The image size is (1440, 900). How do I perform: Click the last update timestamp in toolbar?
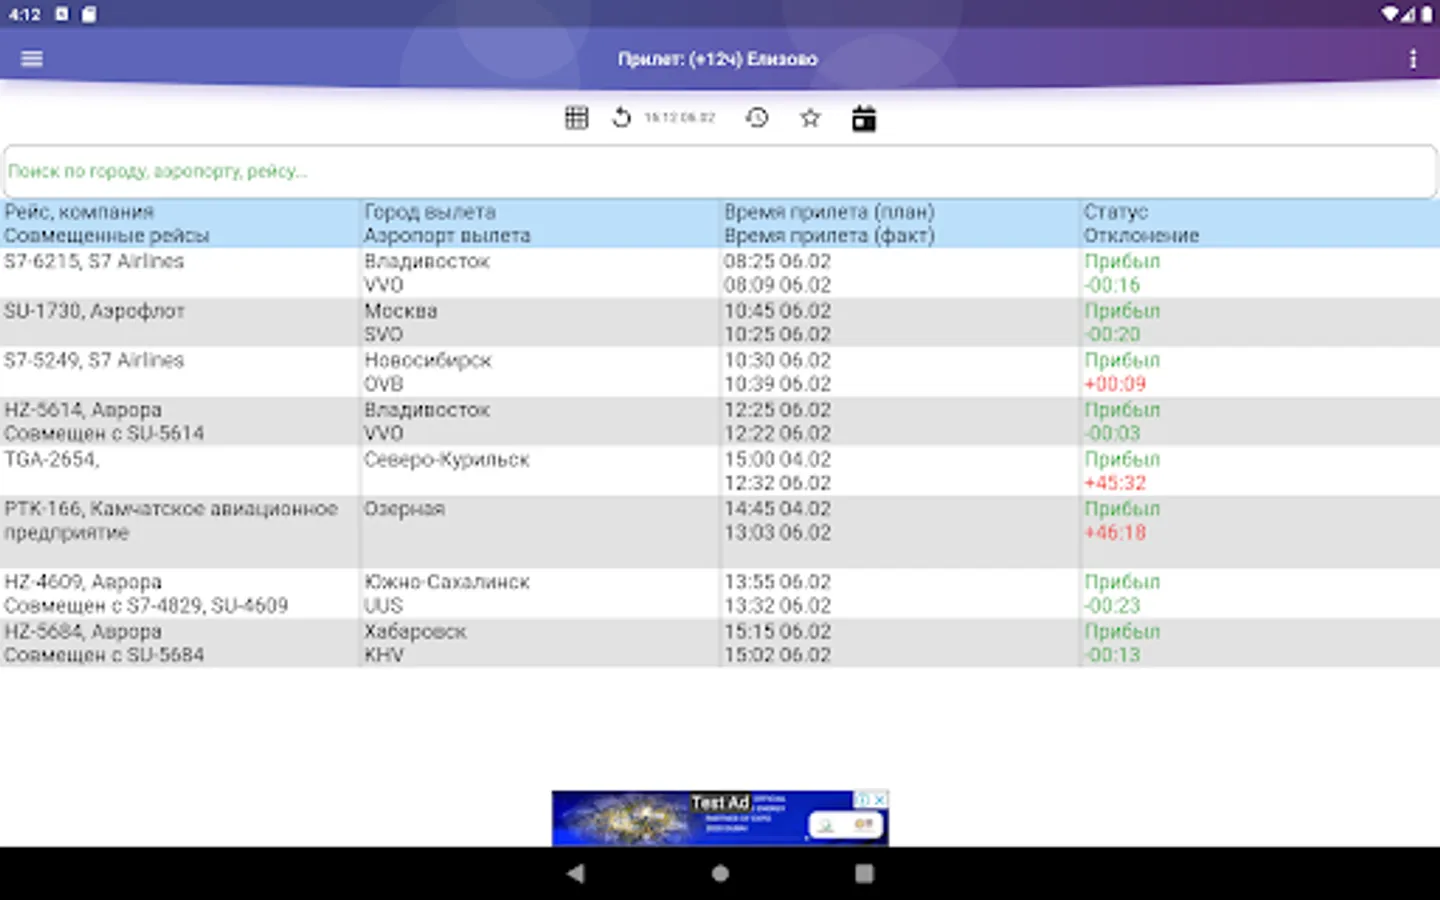[x=680, y=118]
